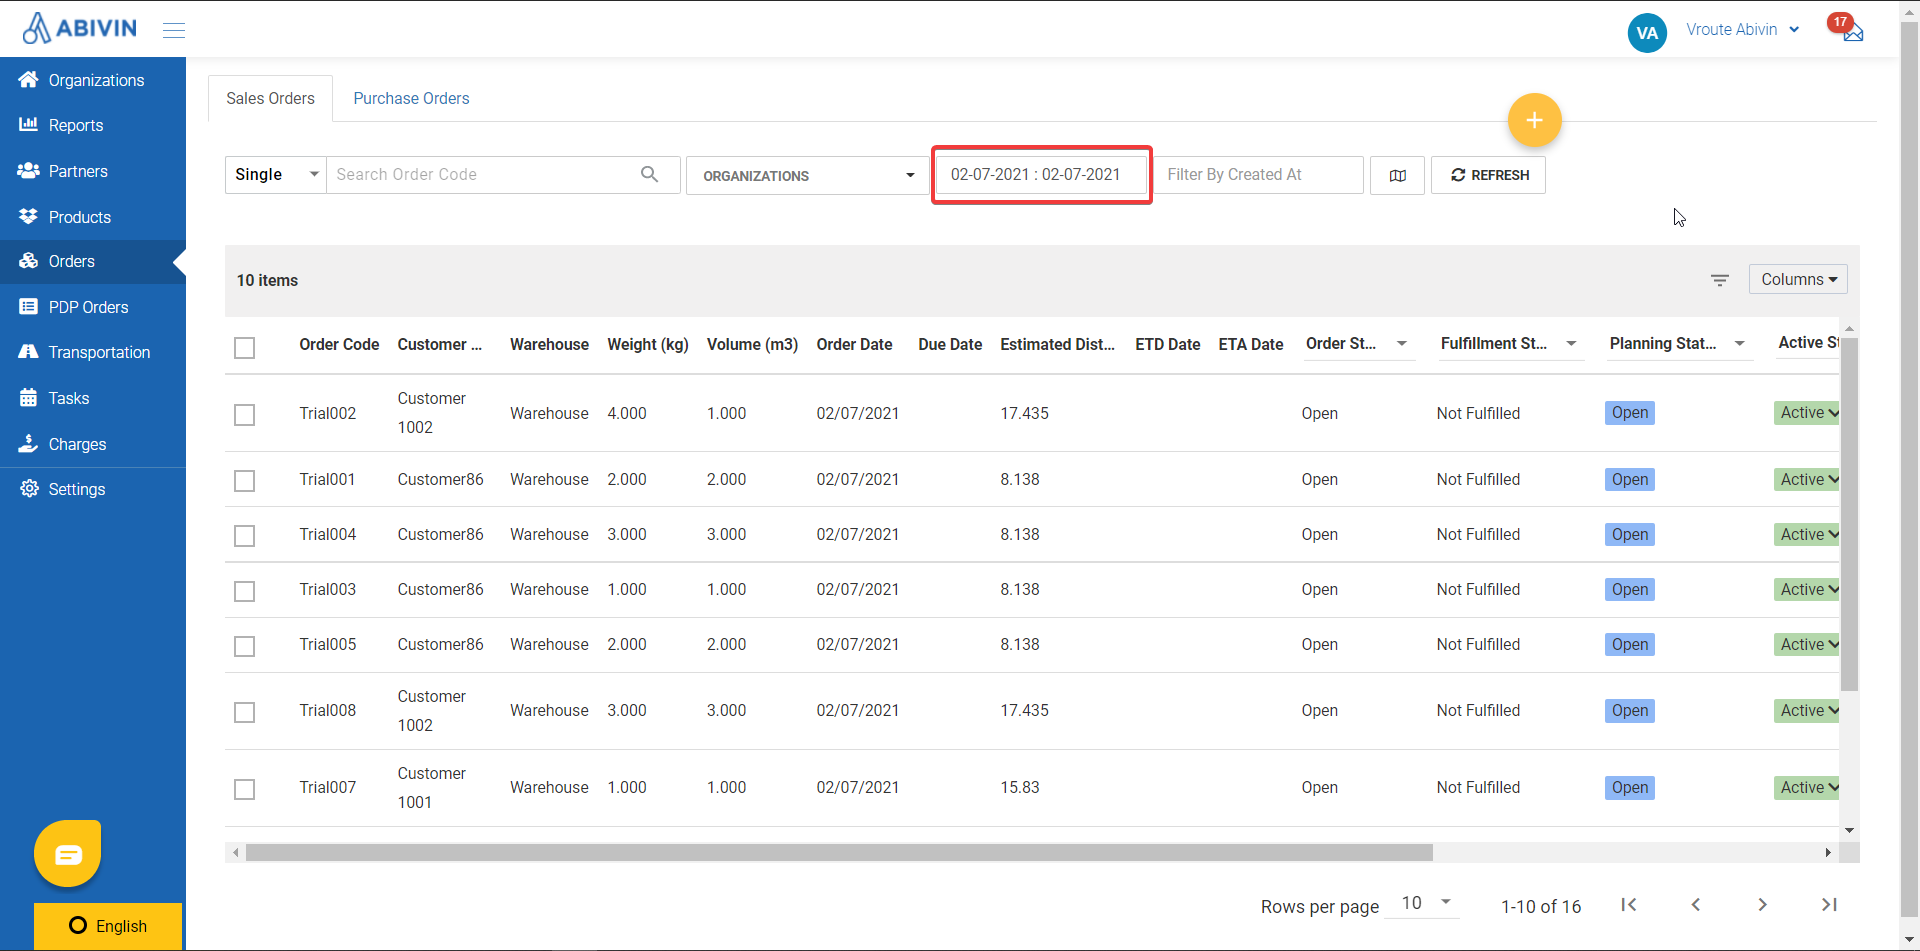1920x951 pixels.
Task: Open Order Status column filter dropdown
Action: (x=1402, y=343)
